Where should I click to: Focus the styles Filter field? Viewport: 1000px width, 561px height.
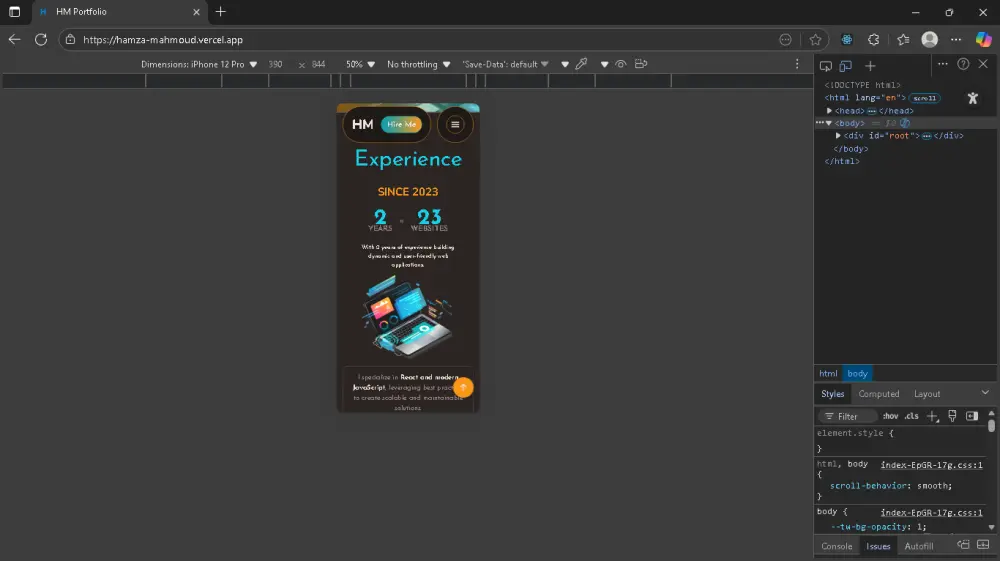[x=849, y=416]
